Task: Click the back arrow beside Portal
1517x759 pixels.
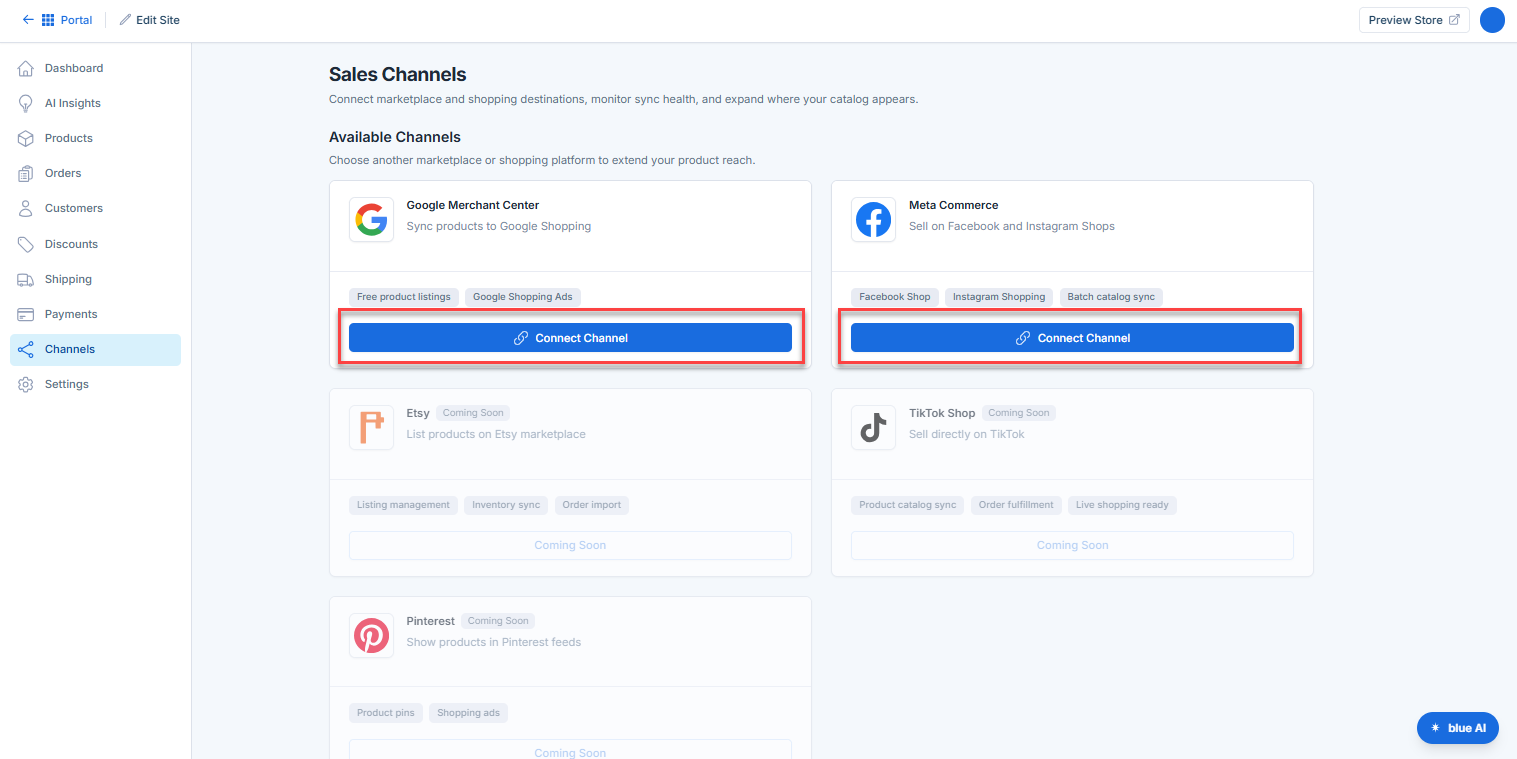Action: click(28, 20)
